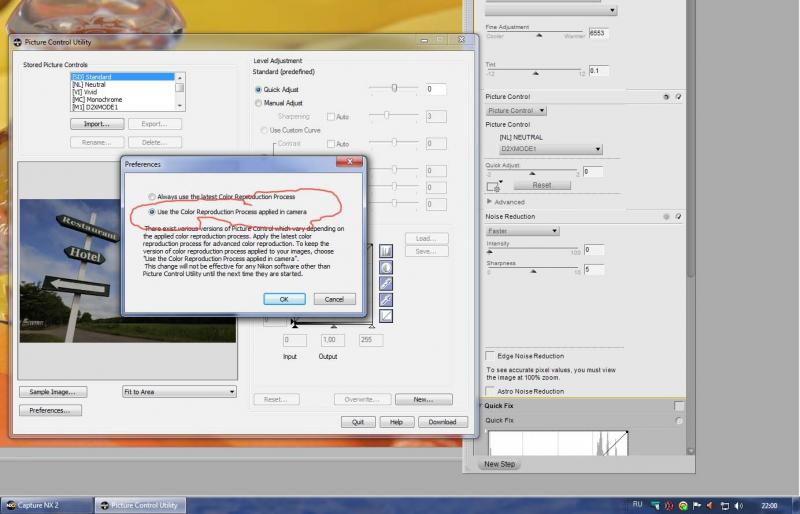This screenshot has height=514, width=800.
Task: Click the Preferences... button
Action: (50, 410)
